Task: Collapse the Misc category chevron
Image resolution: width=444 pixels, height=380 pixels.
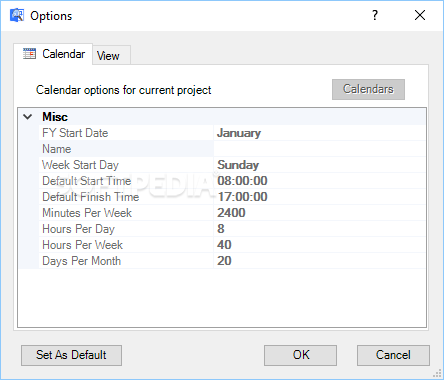Action: coord(28,117)
